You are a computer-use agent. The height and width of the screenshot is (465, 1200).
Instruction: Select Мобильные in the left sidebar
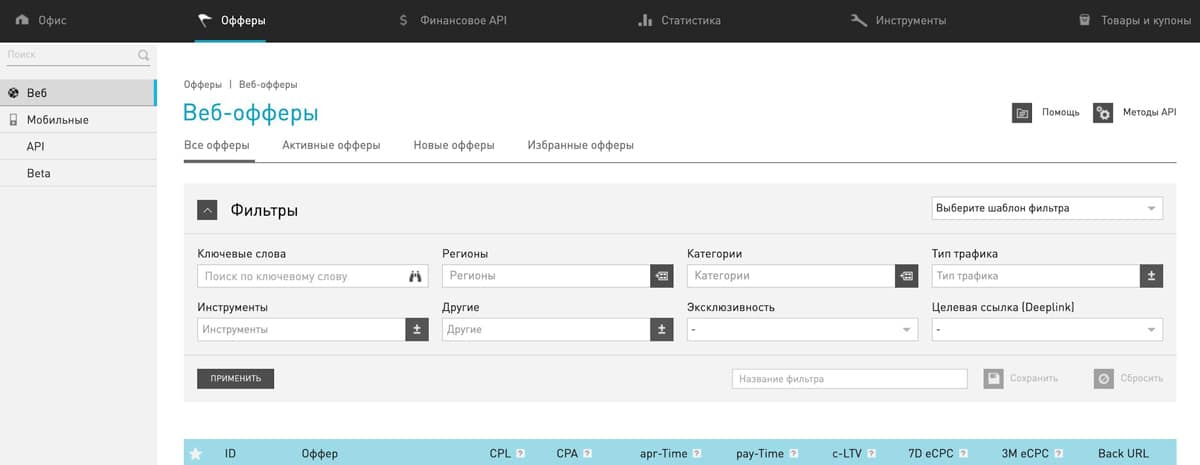click(78, 120)
